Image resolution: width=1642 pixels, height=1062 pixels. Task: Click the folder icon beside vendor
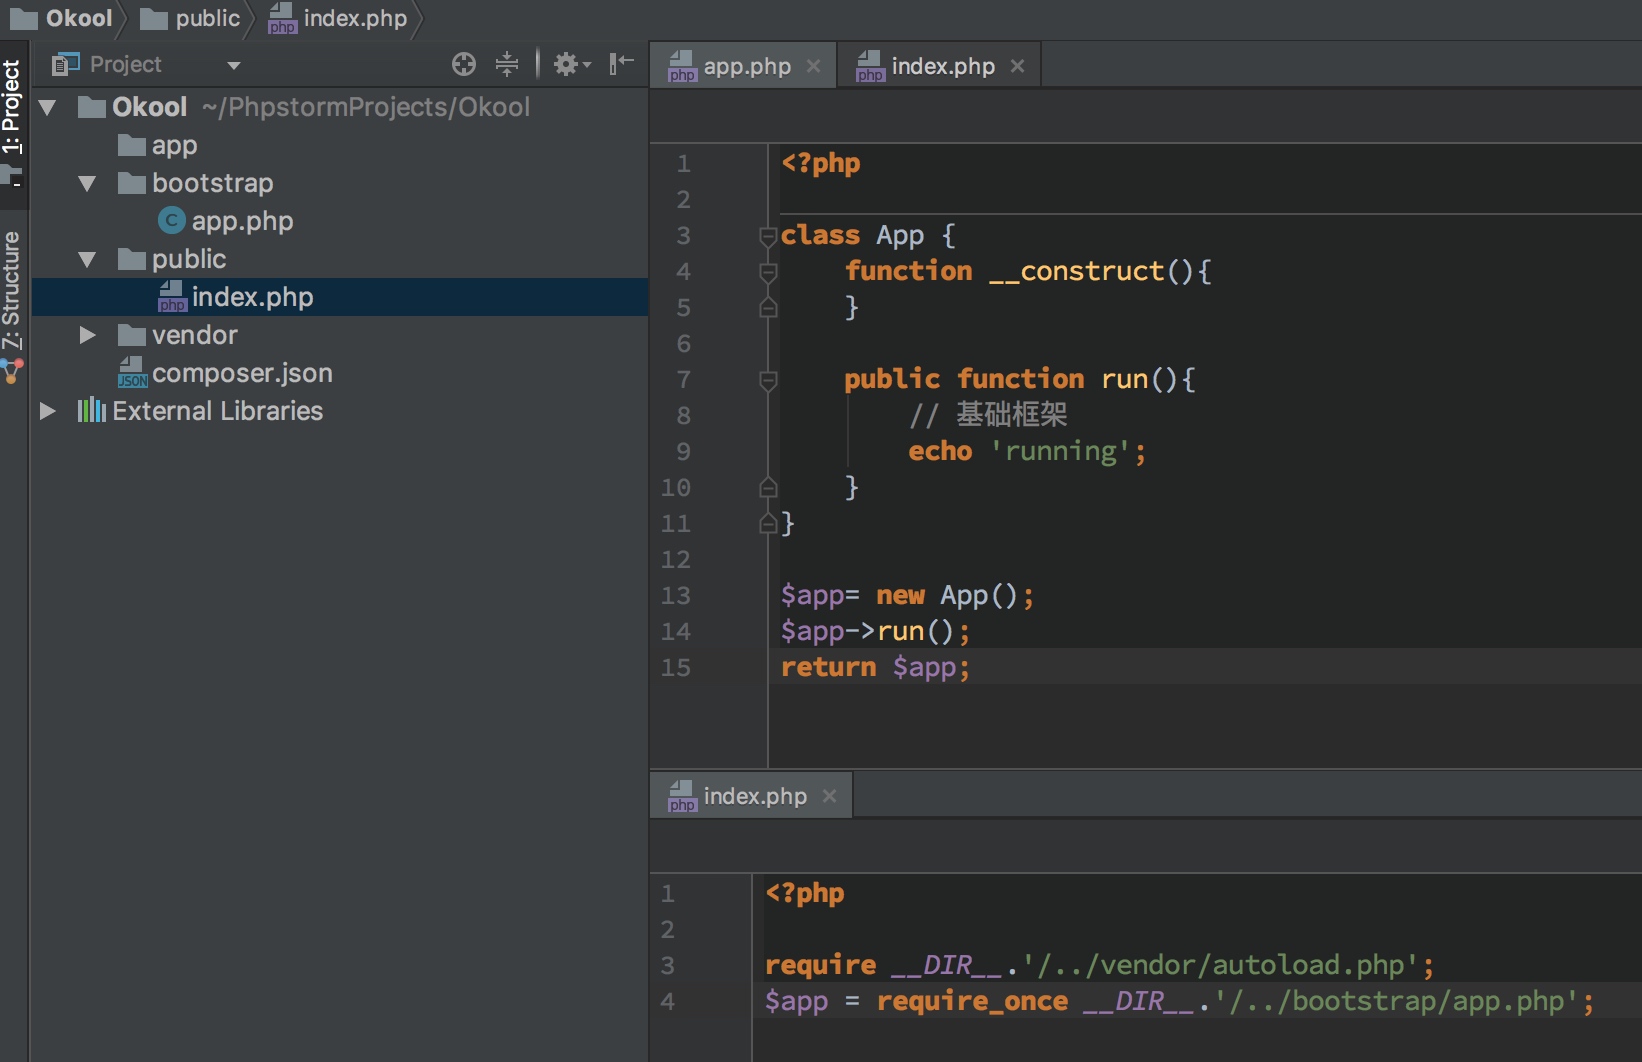coord(132,334)
